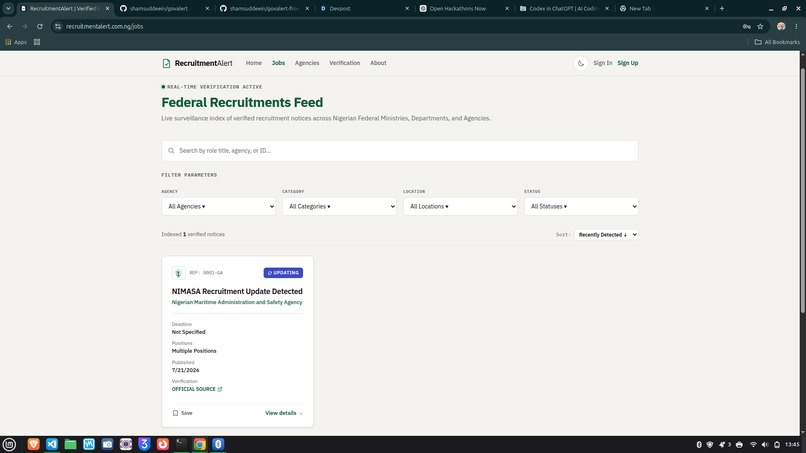
Task: Open the password manager key icon
Action: coord(746,26)
